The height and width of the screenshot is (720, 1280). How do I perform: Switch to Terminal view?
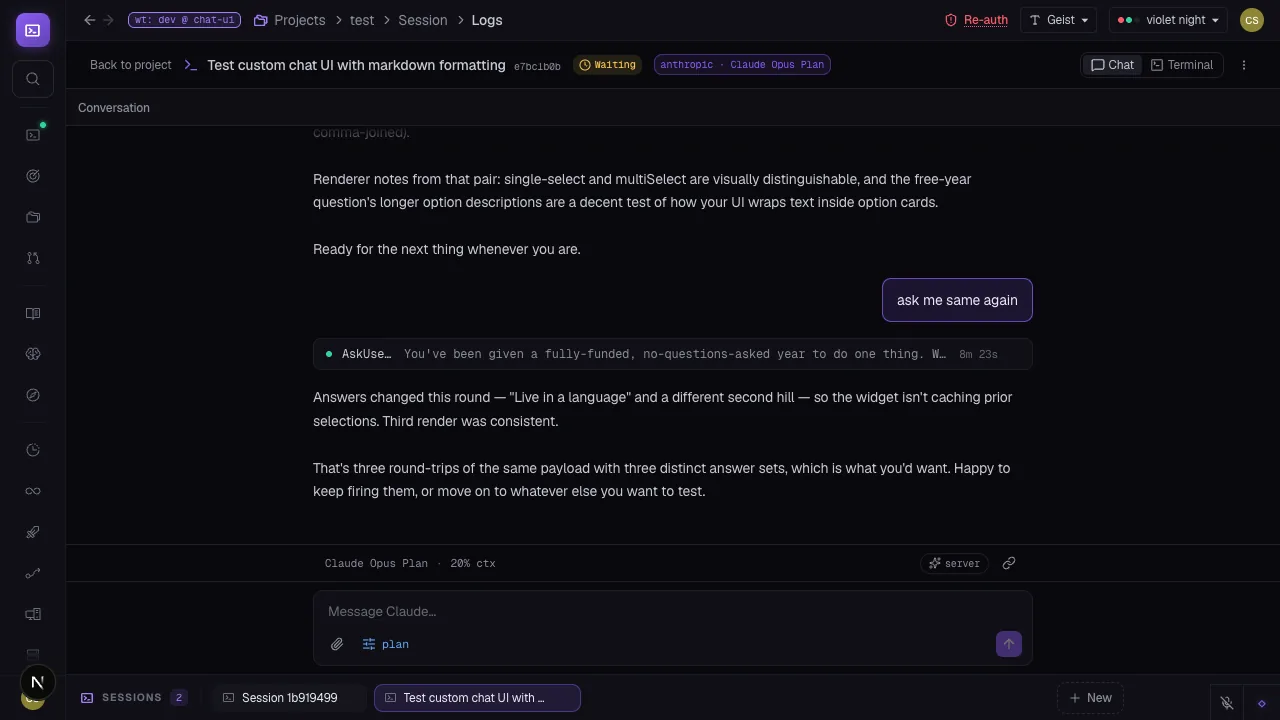[x=1182, y=65]
